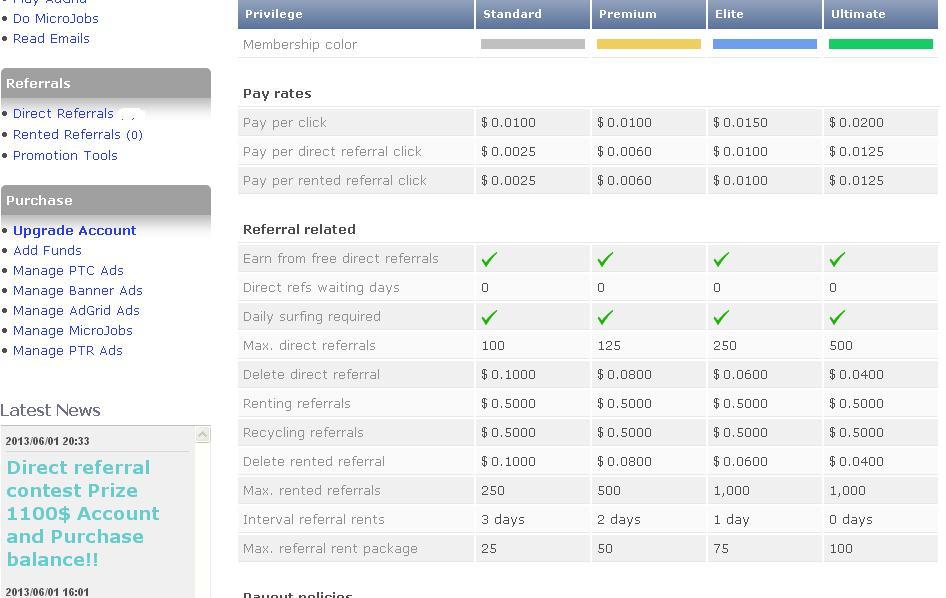This screenshot has height=598, width=946.
Task: Open Promotion Tools link
Action: tap(65, 156)
